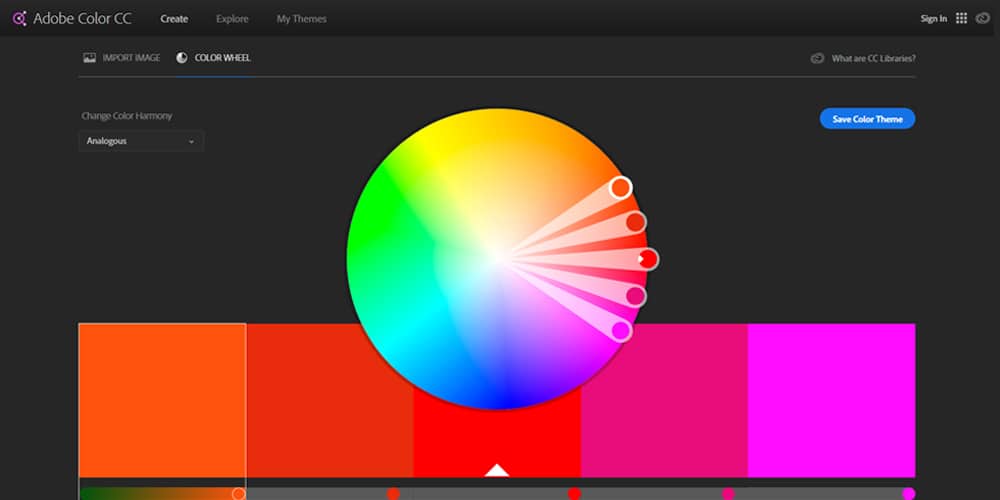Open the Create tab
The width and height of the screenshot is (1000, 500).
pyautogui.click(x=174, y=18)
